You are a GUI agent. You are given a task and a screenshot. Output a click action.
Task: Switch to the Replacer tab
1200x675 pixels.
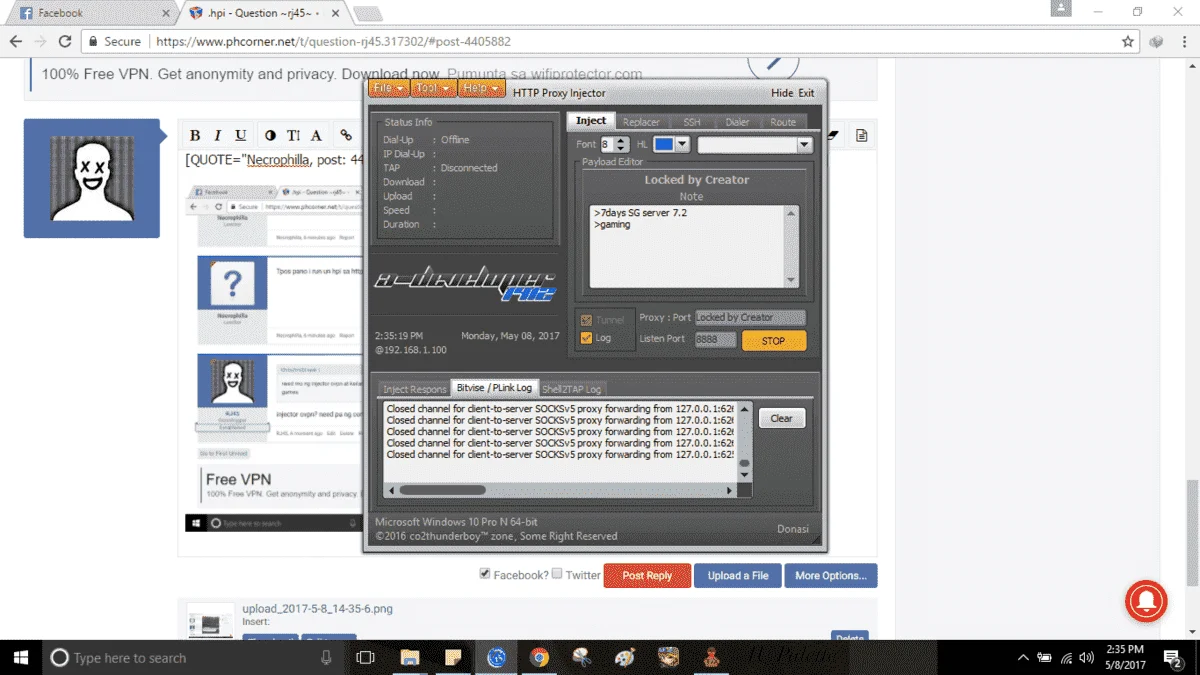[641, 122]
